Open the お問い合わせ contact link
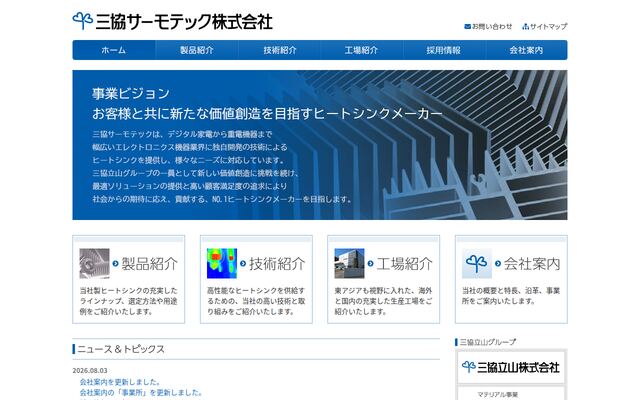The height and width of the screenshot is (400, 640). pyautogui.click(x=492, y=27)
